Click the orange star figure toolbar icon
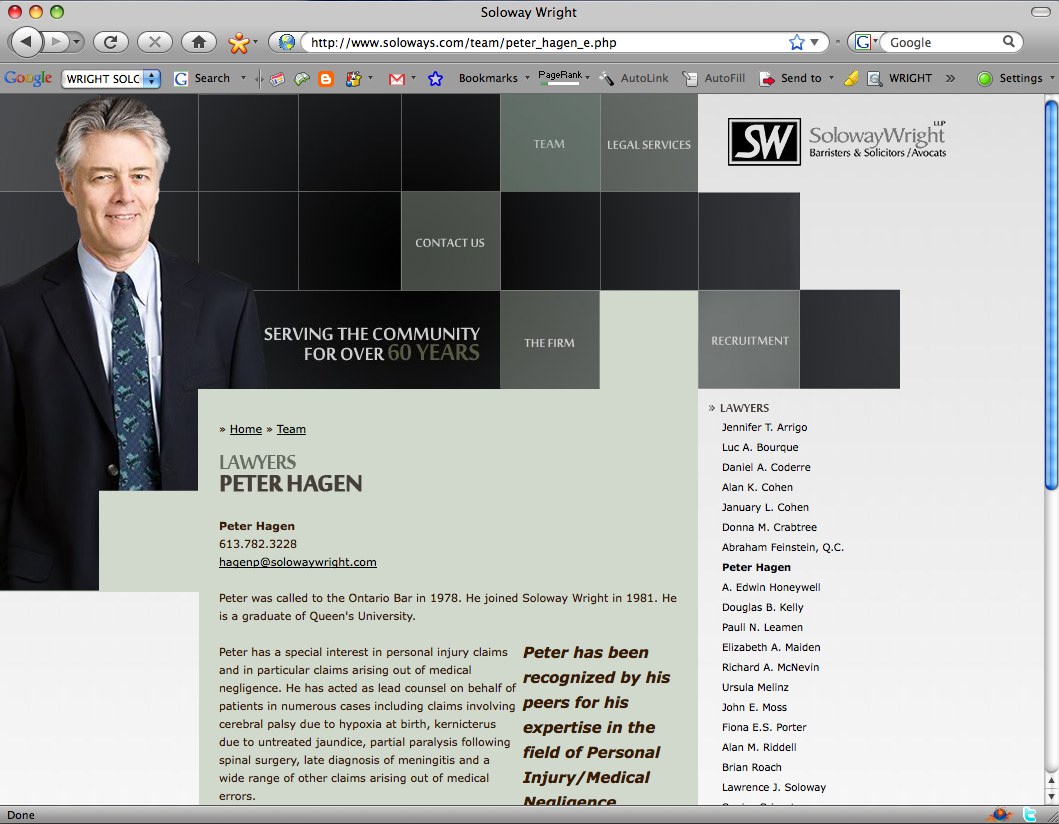1059x824 pixels. tap(238, 43)
